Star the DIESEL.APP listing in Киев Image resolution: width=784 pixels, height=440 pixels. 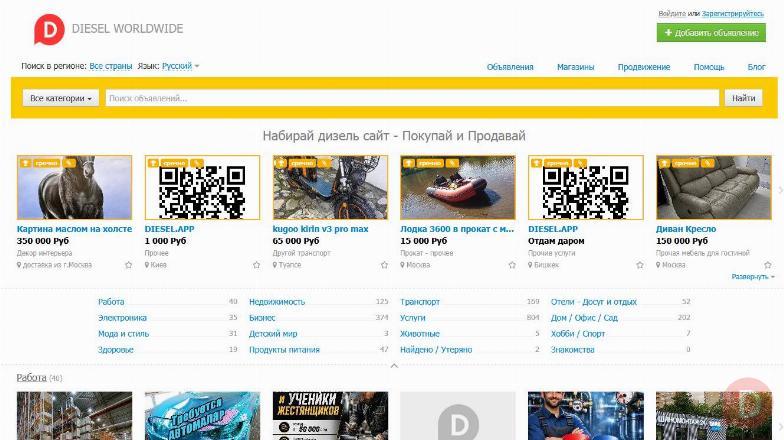pos(256,265)
